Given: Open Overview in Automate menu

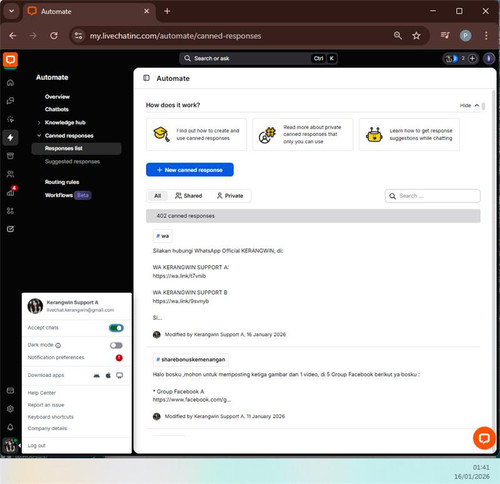Looking at the screenshot, I should 57,97.
